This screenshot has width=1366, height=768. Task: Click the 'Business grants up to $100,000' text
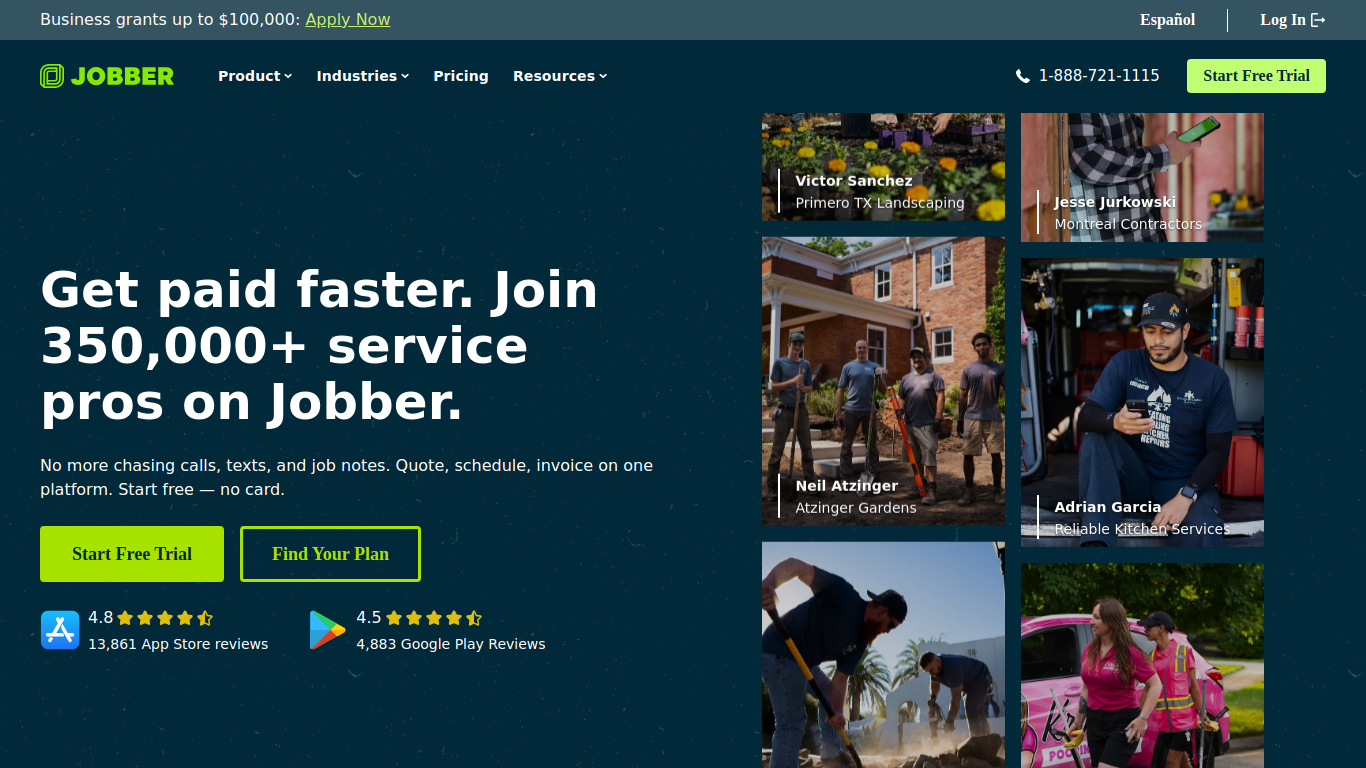(170, 20)
